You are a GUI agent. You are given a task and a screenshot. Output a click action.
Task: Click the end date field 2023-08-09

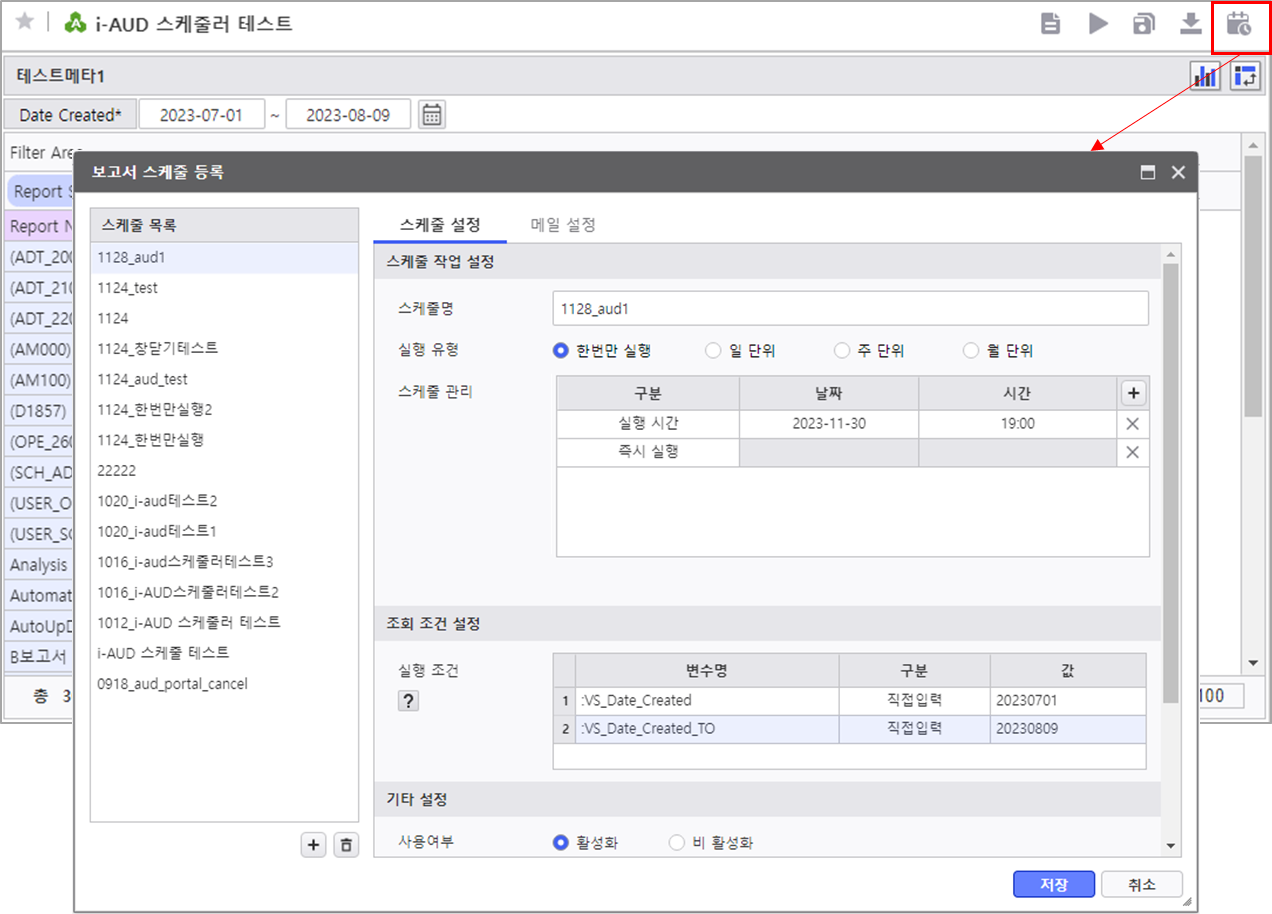pyautogui.click(x=348, y=114)
